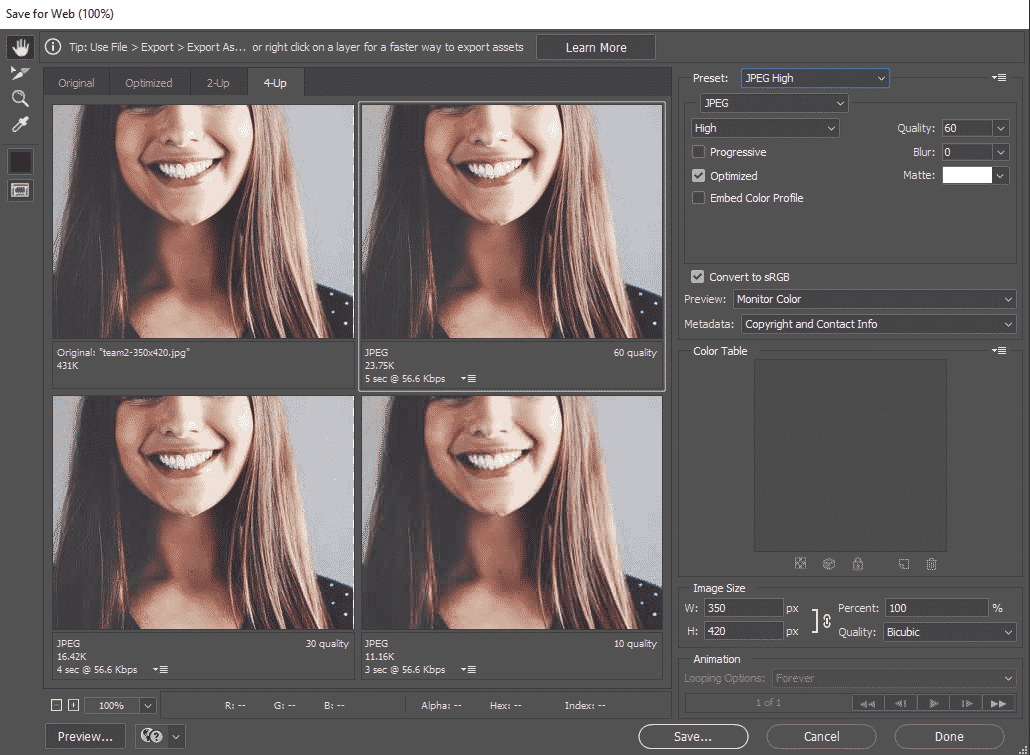The image size is (1030, 755).
Task: Open the Matte color dropdown arrow
Action: 1000,175
